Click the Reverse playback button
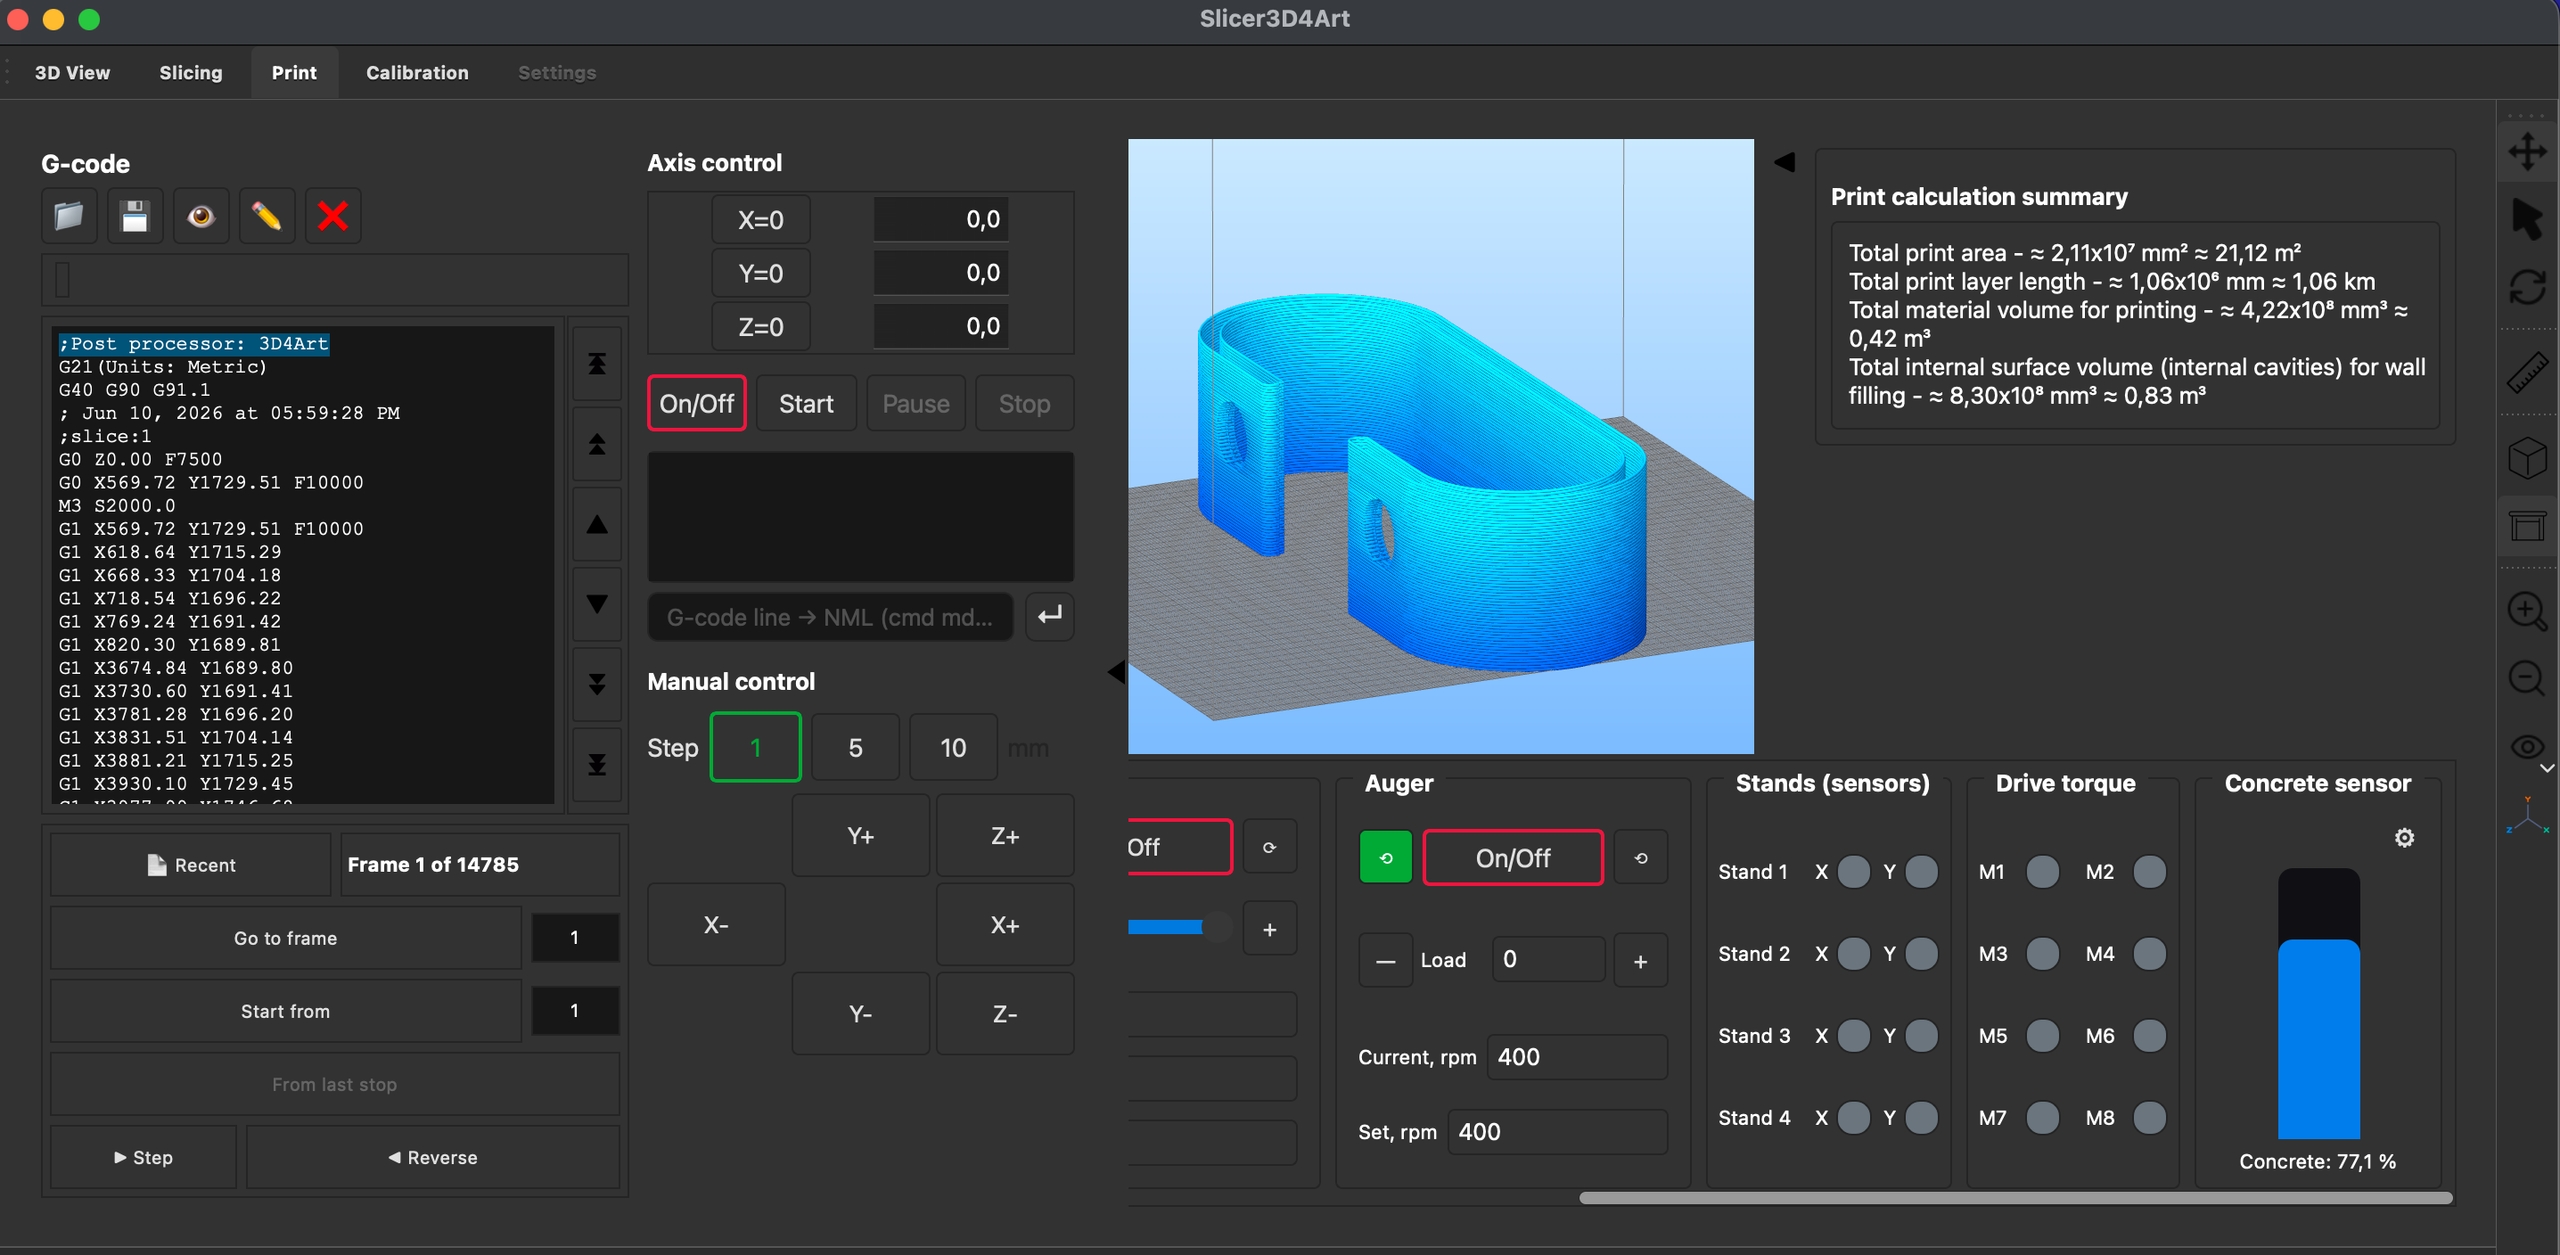 433,1157
